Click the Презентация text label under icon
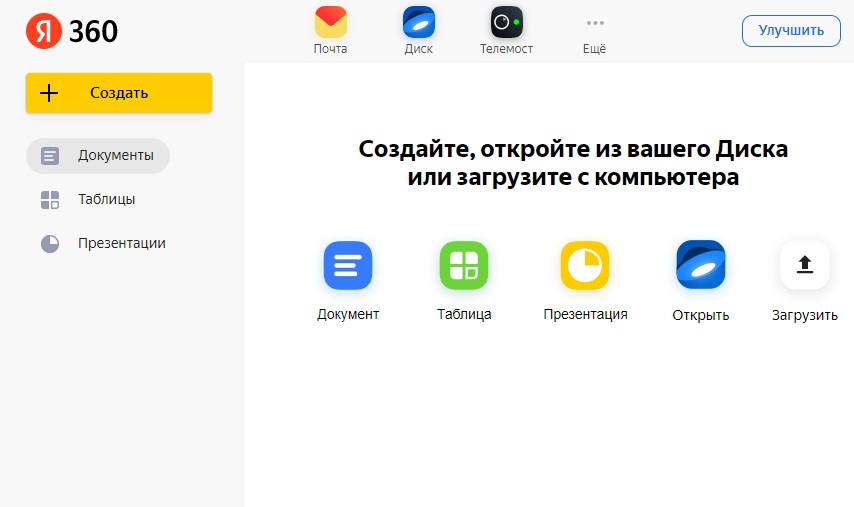Screen dimensions: 854x507 pos(585,314)
